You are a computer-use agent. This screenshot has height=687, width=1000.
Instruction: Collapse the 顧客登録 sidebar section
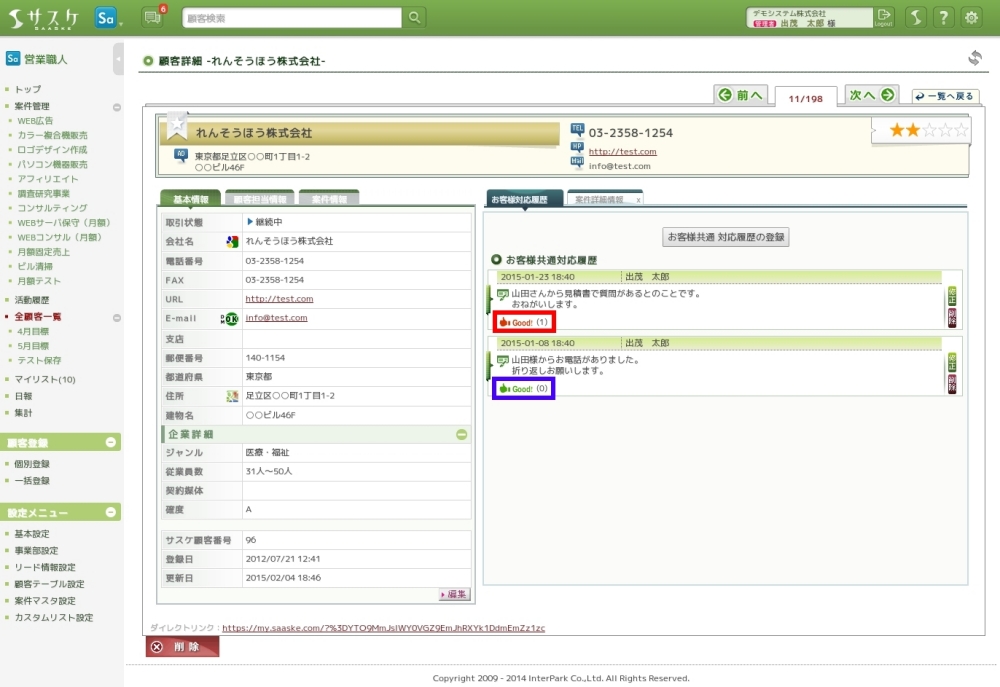pyautogui.click(x=110, y=443)
